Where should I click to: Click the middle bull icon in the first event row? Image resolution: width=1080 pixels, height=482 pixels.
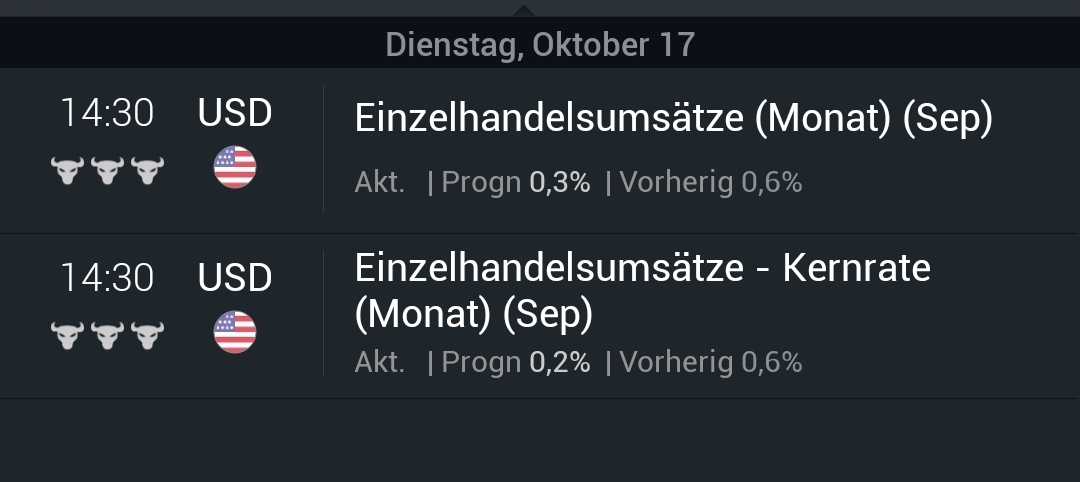pyautogui.click(x=107, y=170)
